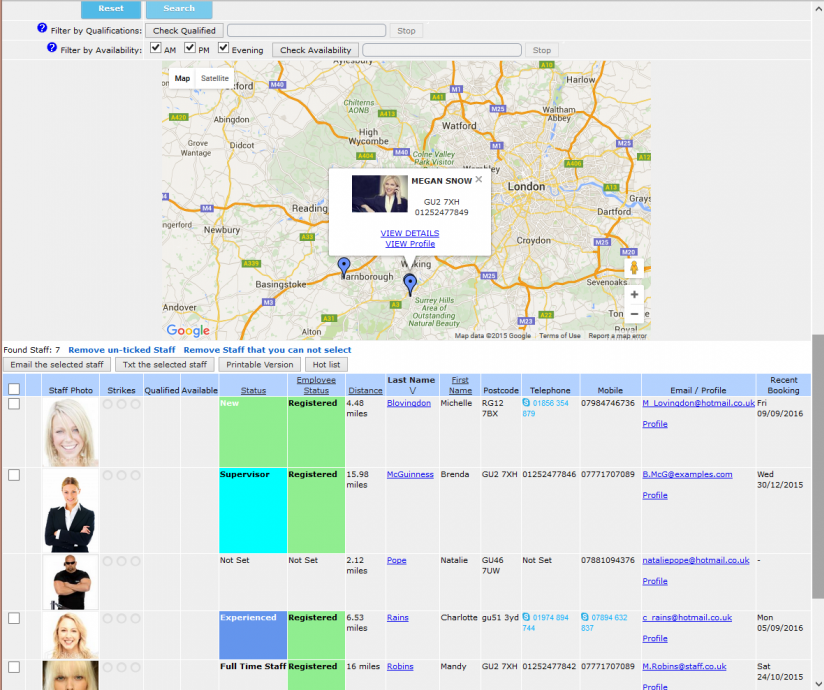Sort table by Status column
The image size is (824, 690).
[x=253, y=390]
